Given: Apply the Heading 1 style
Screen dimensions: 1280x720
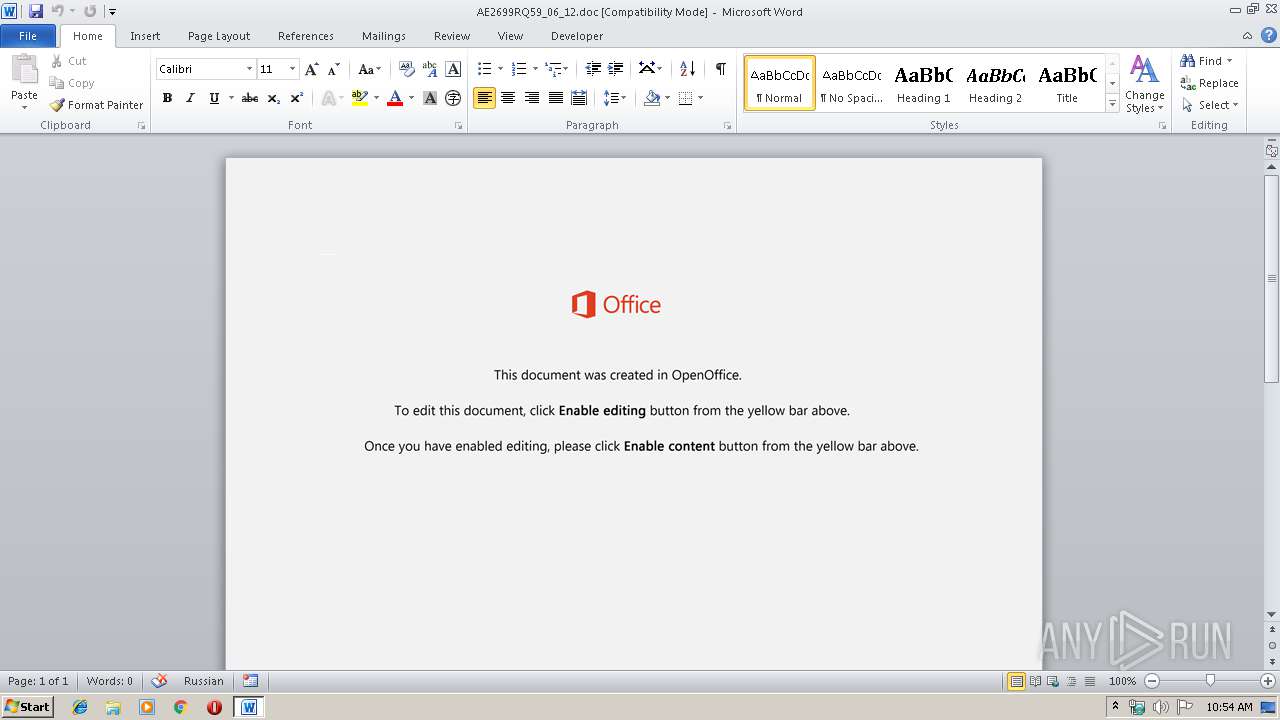Looking at the screenshot, I should [923, 83].
